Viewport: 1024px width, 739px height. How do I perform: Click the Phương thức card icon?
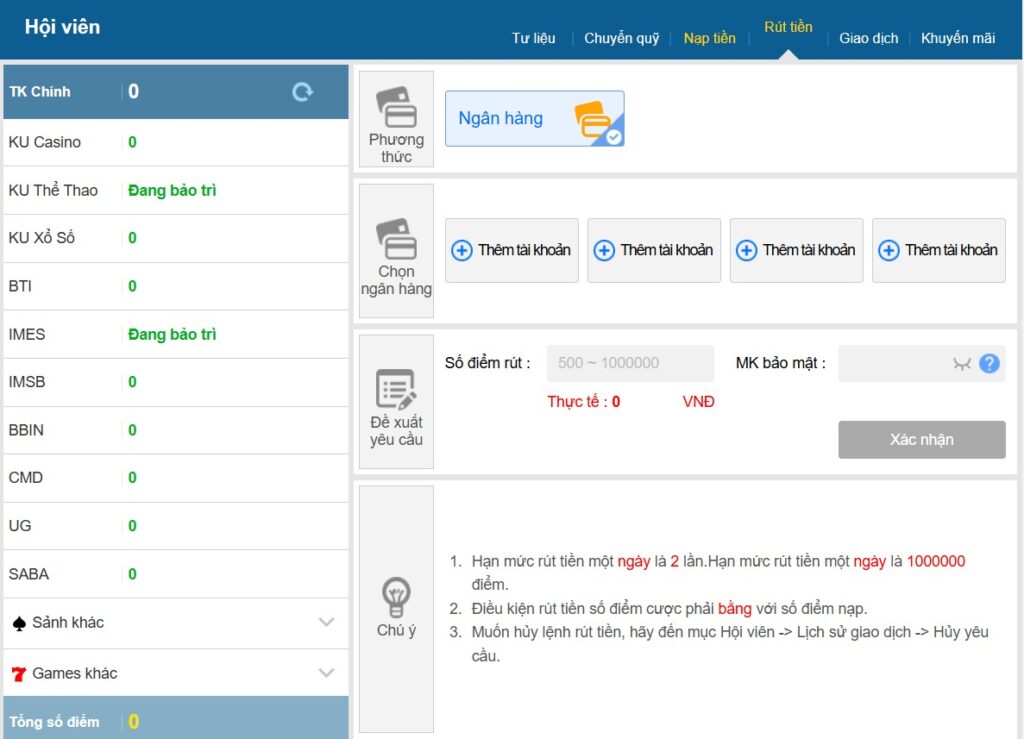[396, 106]
